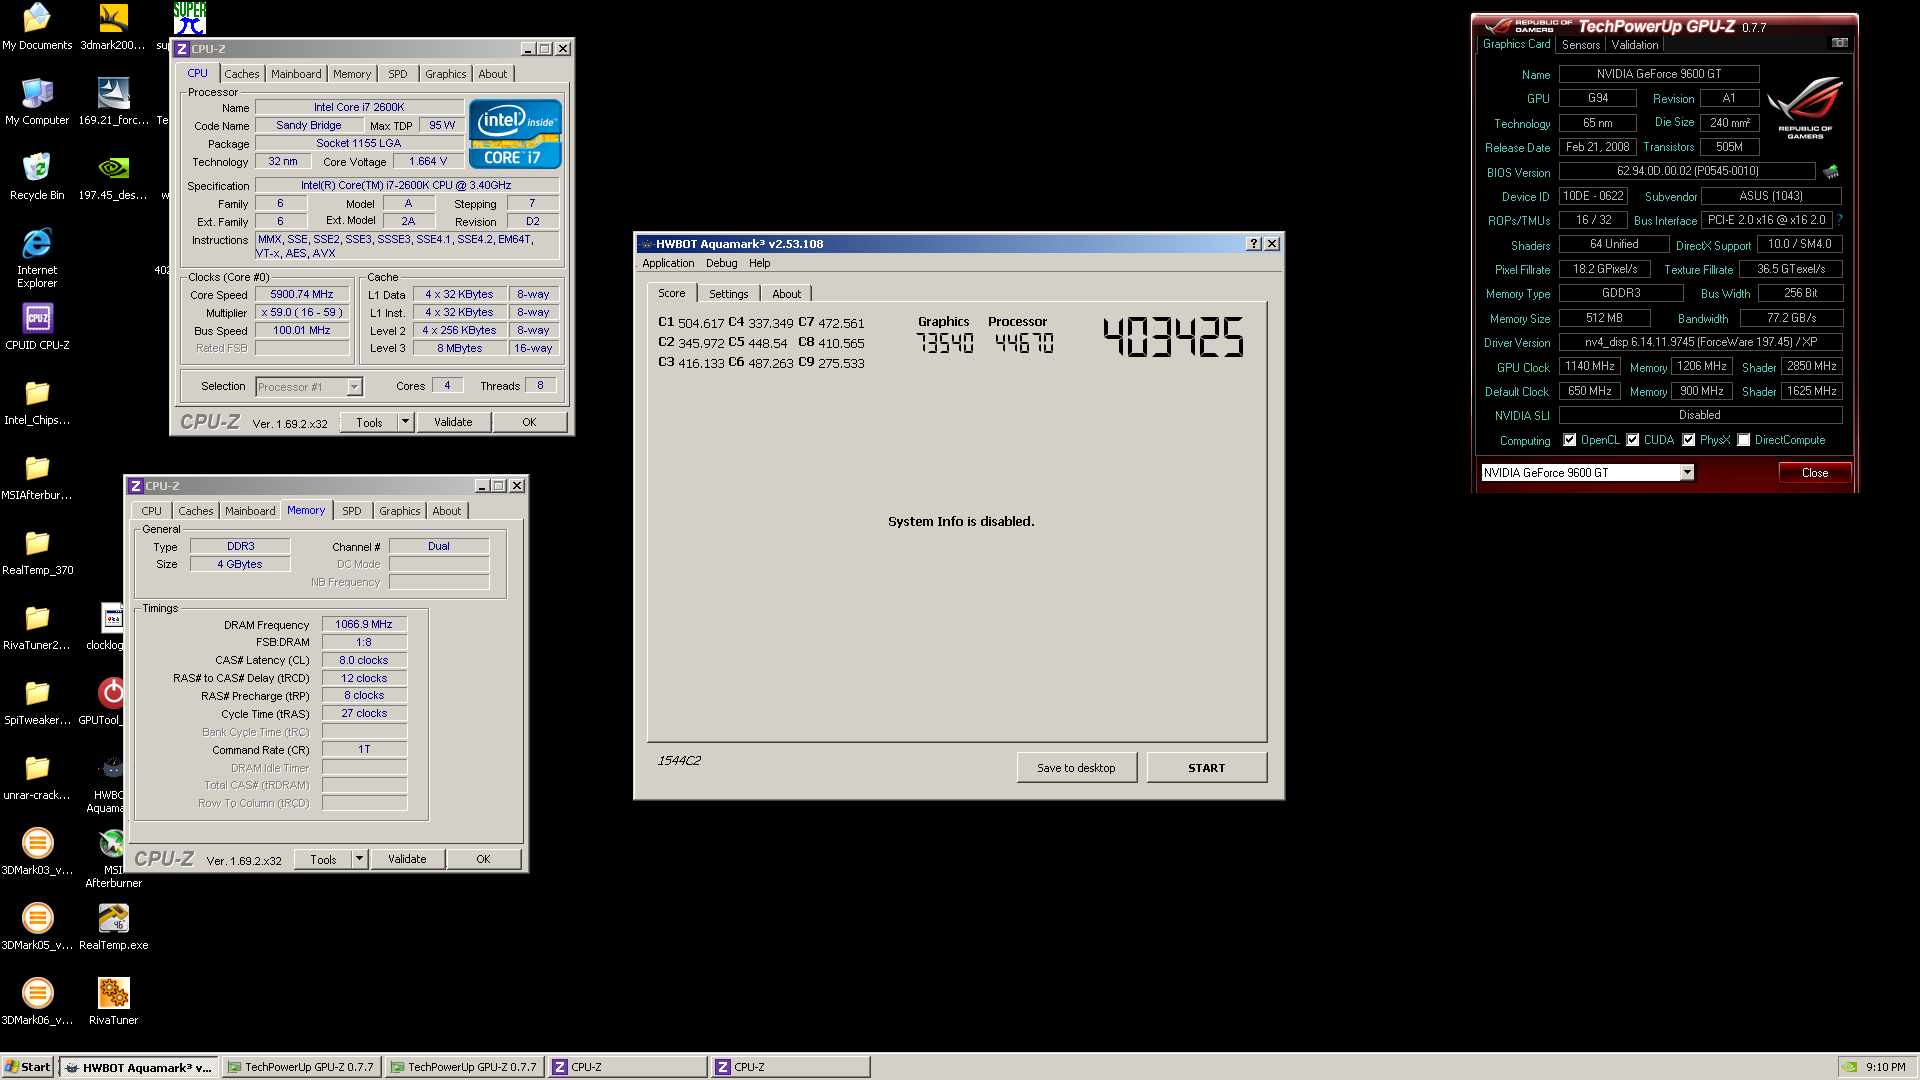Click GPU-Z screenshot camera icon
Viewport: 1920px width, 1080px height.
1839,43
